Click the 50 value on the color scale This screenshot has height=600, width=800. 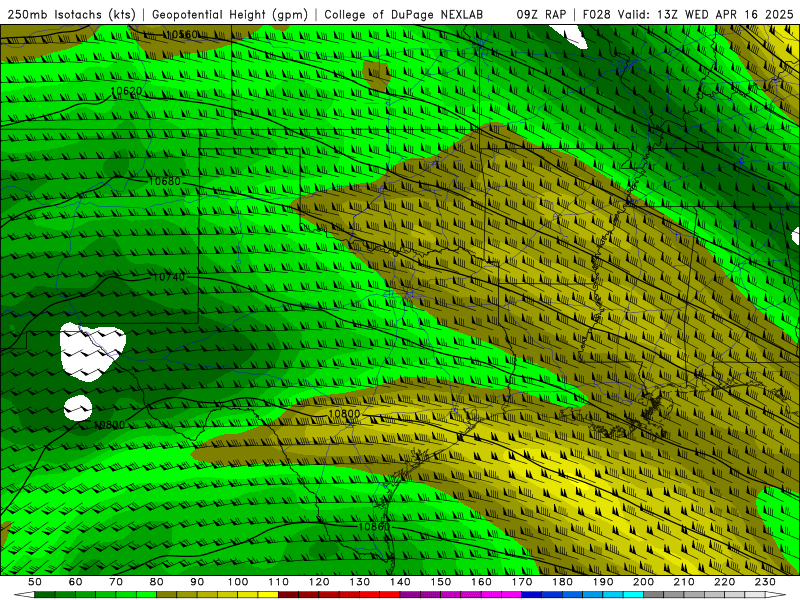[x=35, y=582]
